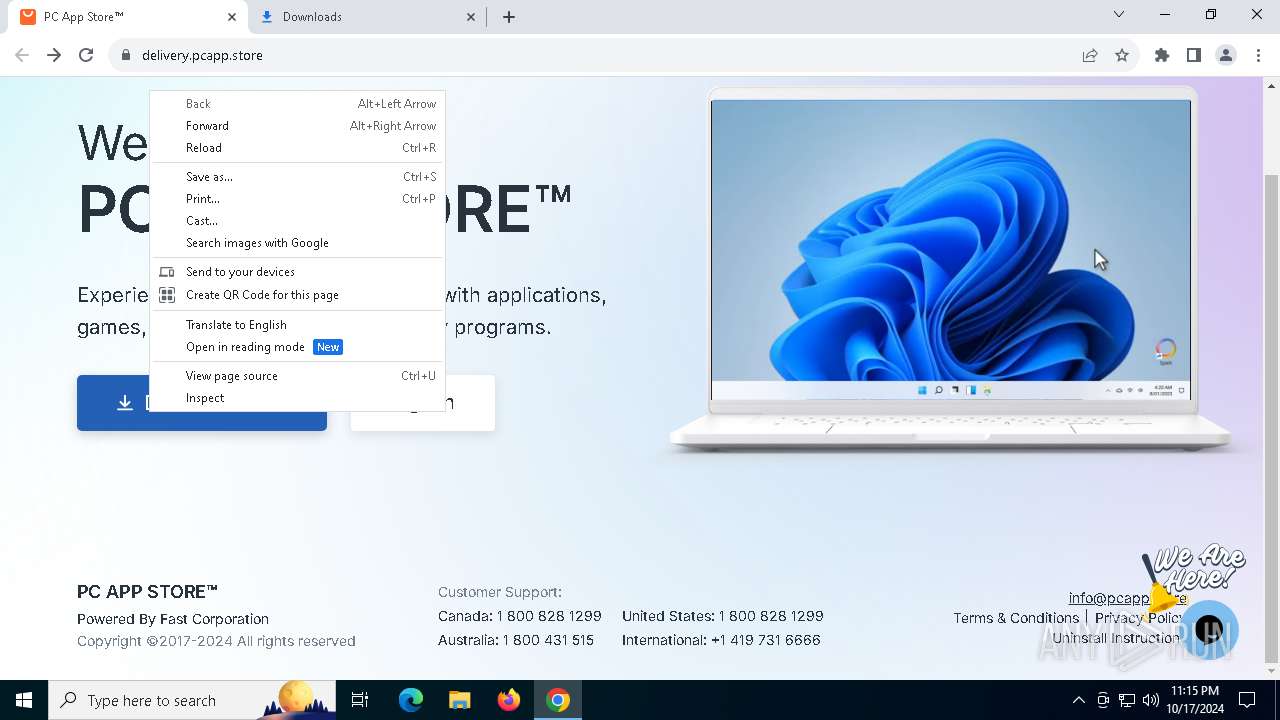Close the Downloads tab
The height and width of the screenshot is (720, 1280).
(x=472, y=17)
